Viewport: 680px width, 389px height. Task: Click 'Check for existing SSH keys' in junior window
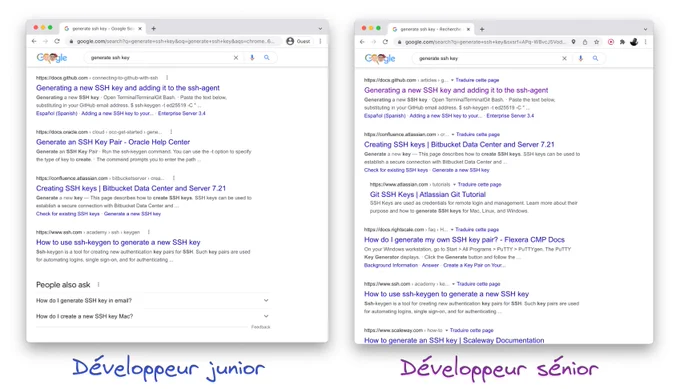68,214
